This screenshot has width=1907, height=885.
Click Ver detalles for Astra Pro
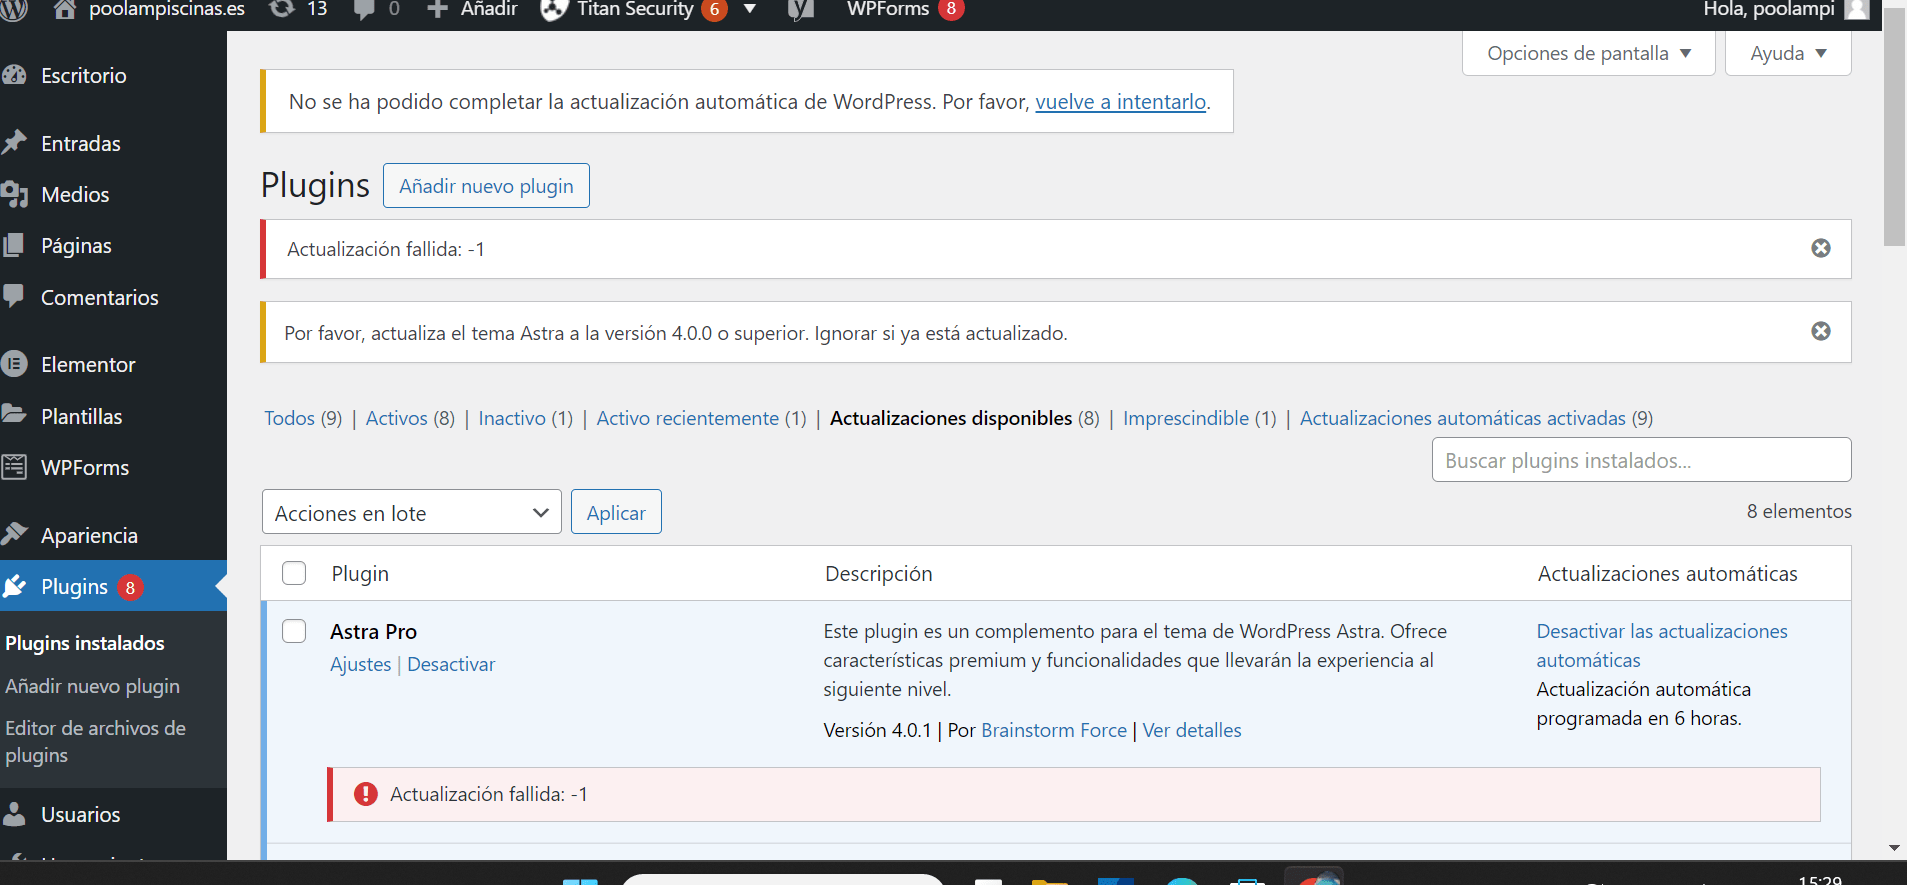pos(1192,730)
